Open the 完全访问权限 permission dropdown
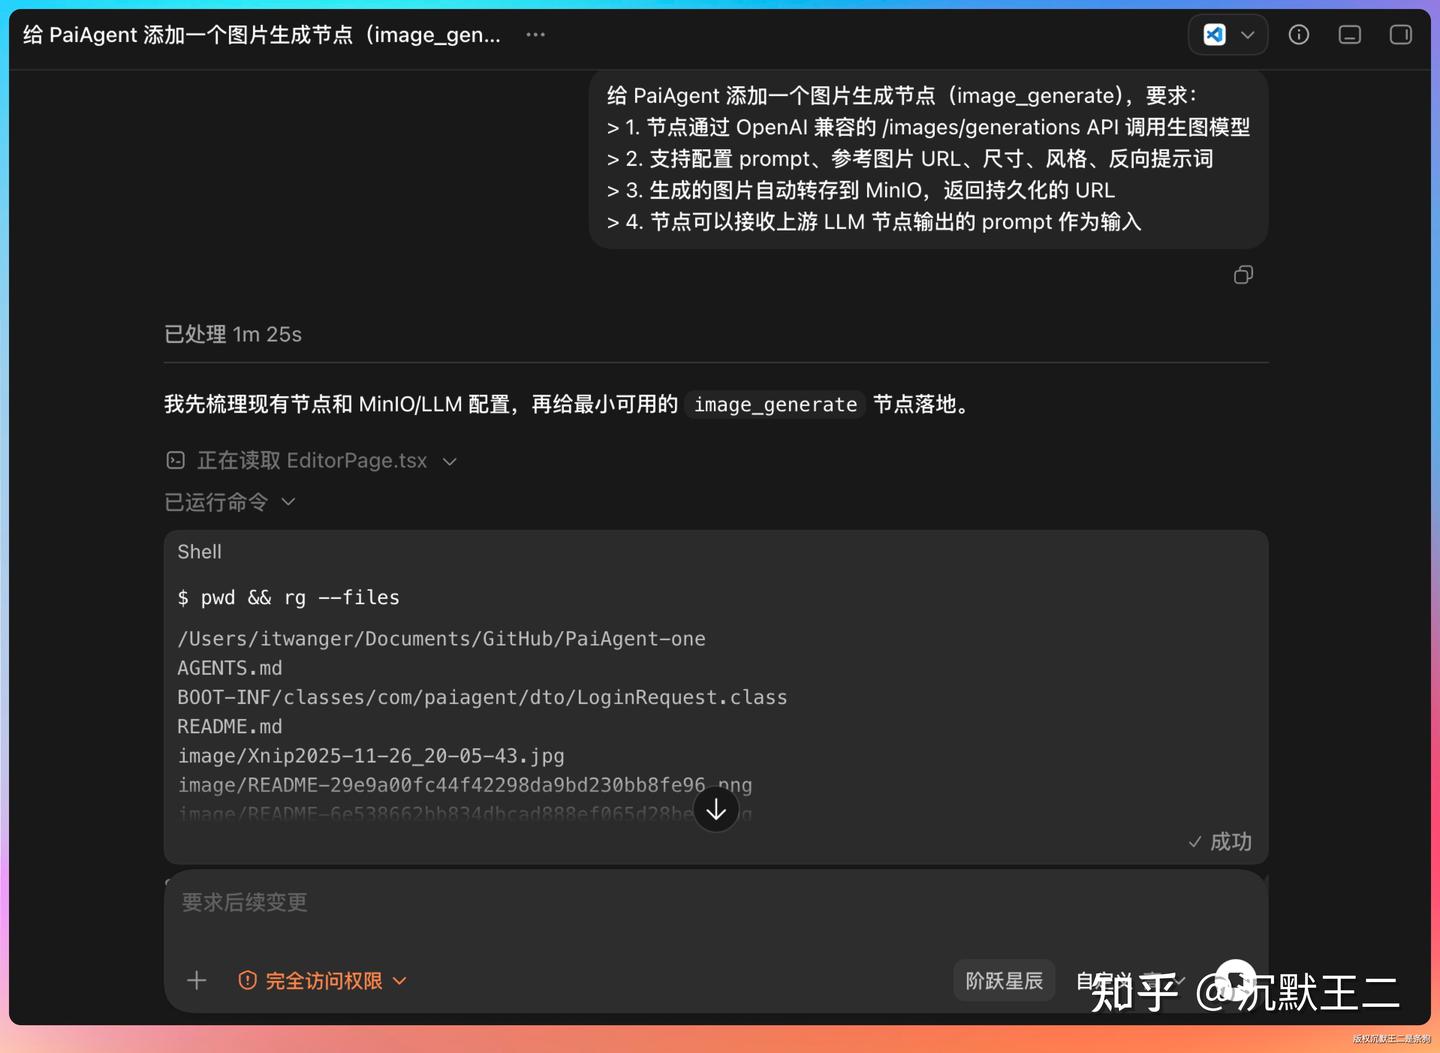The height and width of the screenshot is (1053, 1440). tap(323, 981)
